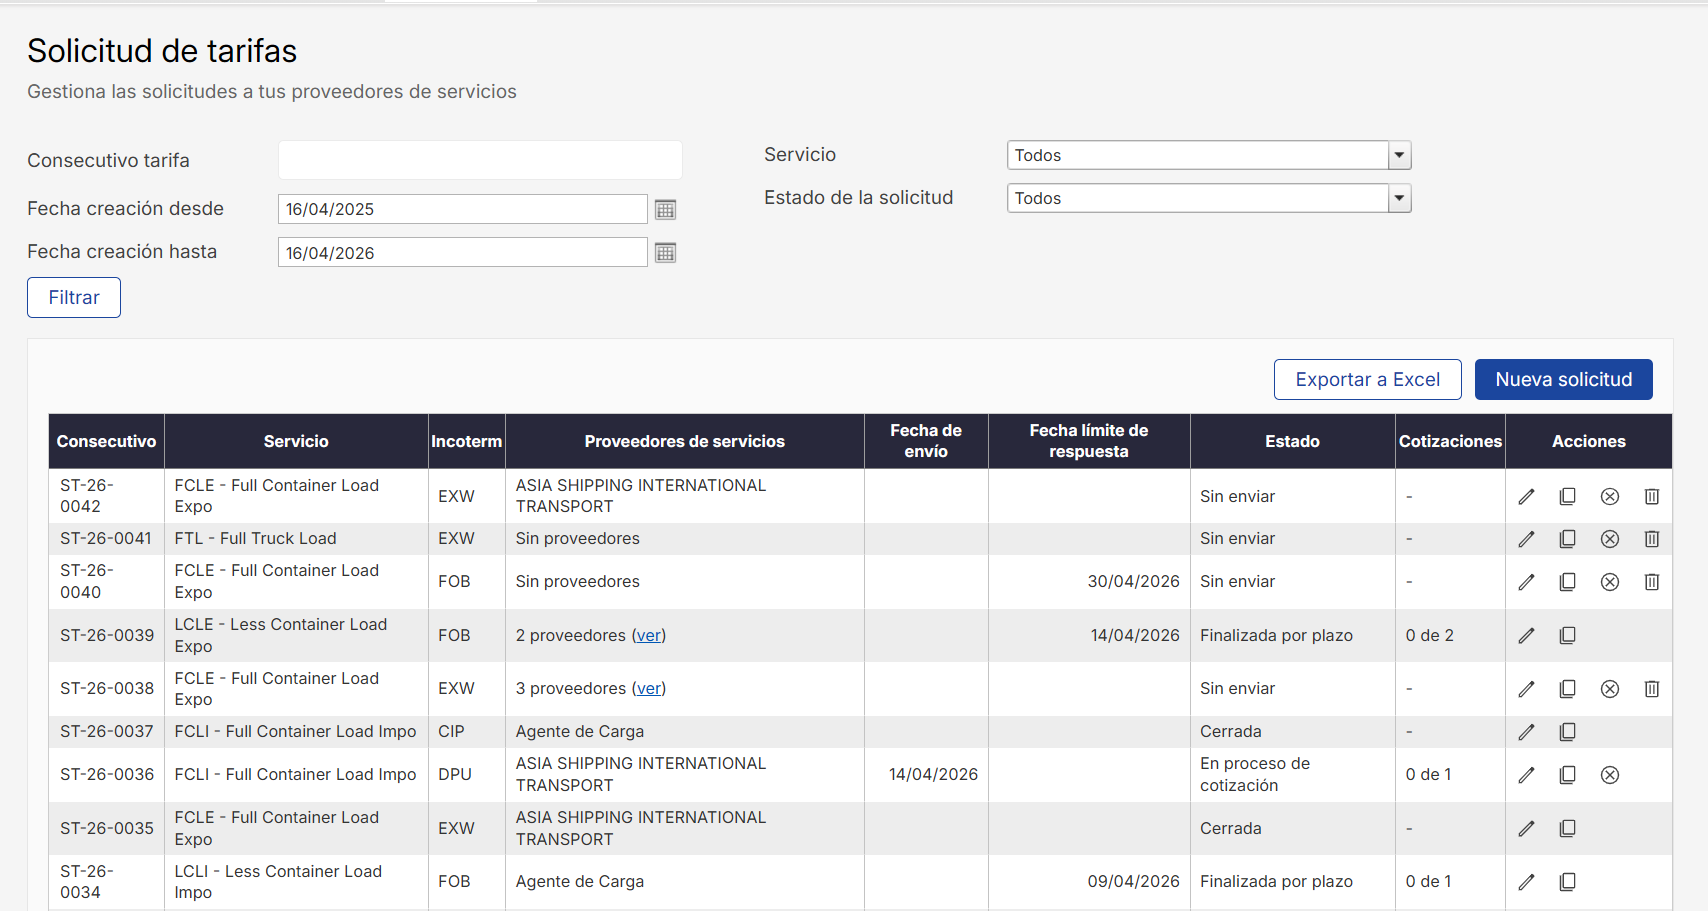The image size is (1708, 911).
Task: Select the DPU incoterm cell
Action: pos(466,775)
